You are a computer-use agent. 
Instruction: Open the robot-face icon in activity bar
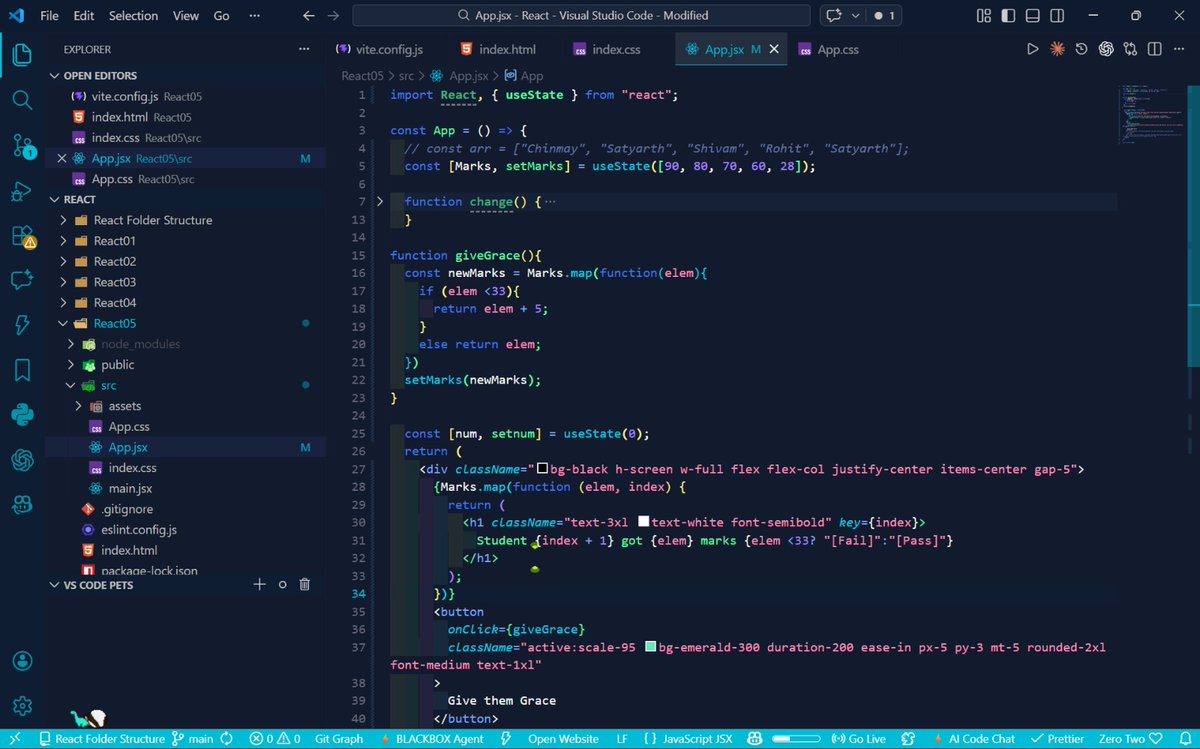coord(22,505)
